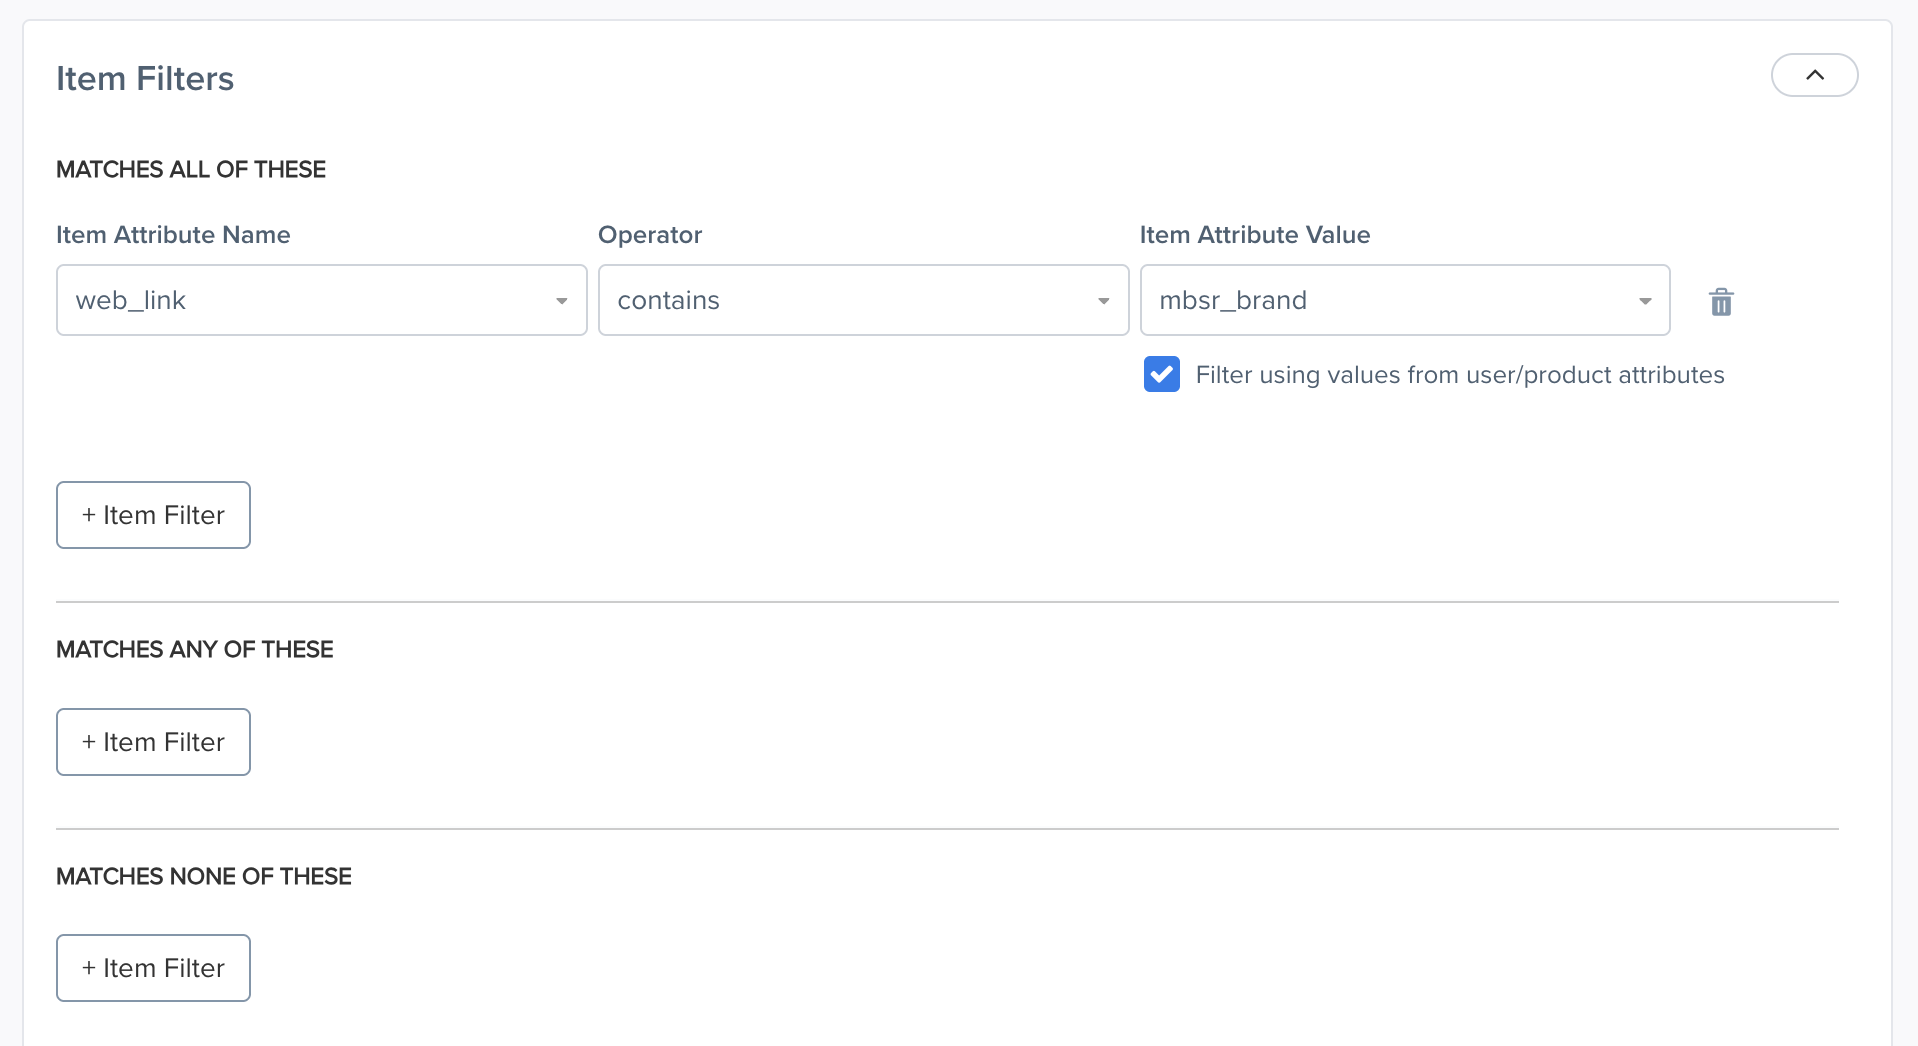Uncheck filter using user/product attributes checkbox
The image size is (1918, 1046).
[1161, 374]
